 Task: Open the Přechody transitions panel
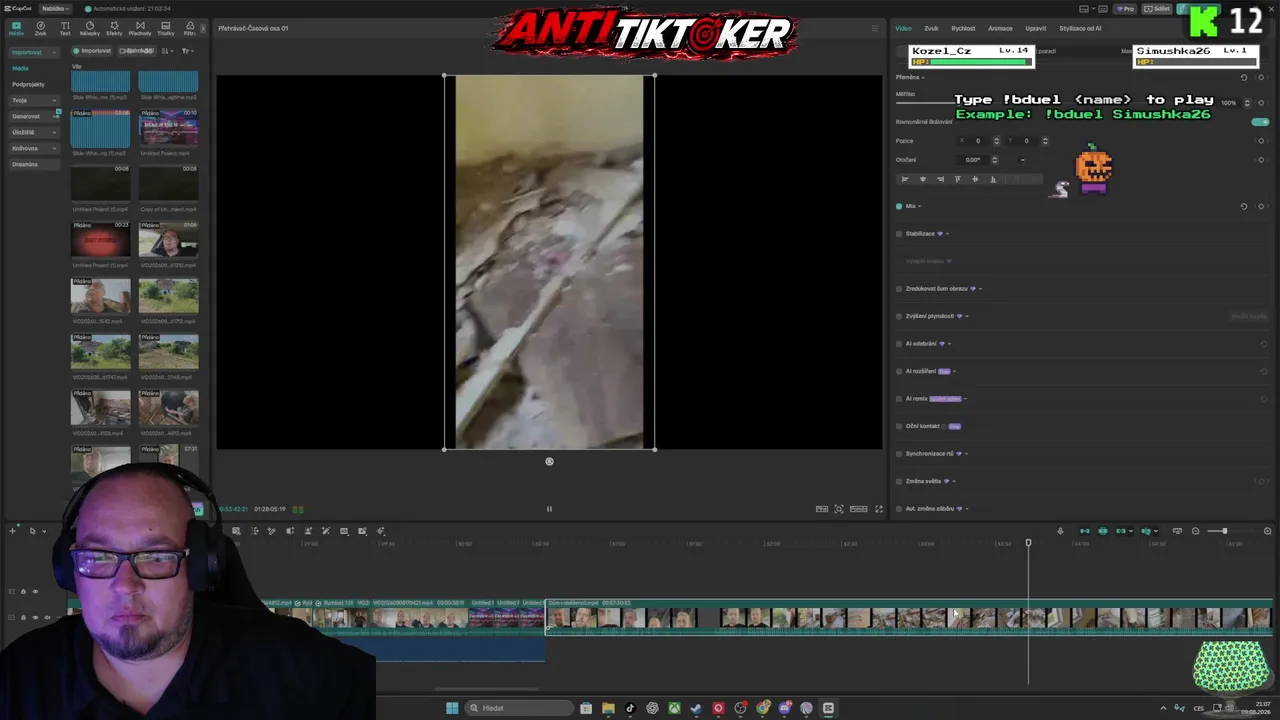[140, 28]
